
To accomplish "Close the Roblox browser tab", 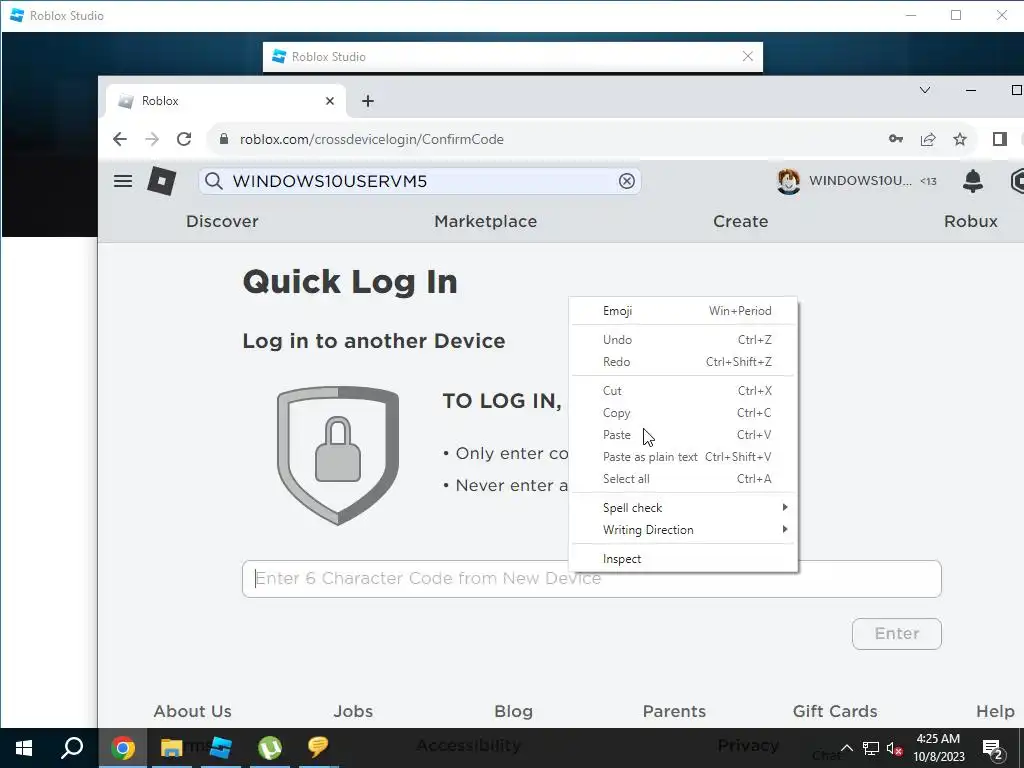I will coord(330,101).
